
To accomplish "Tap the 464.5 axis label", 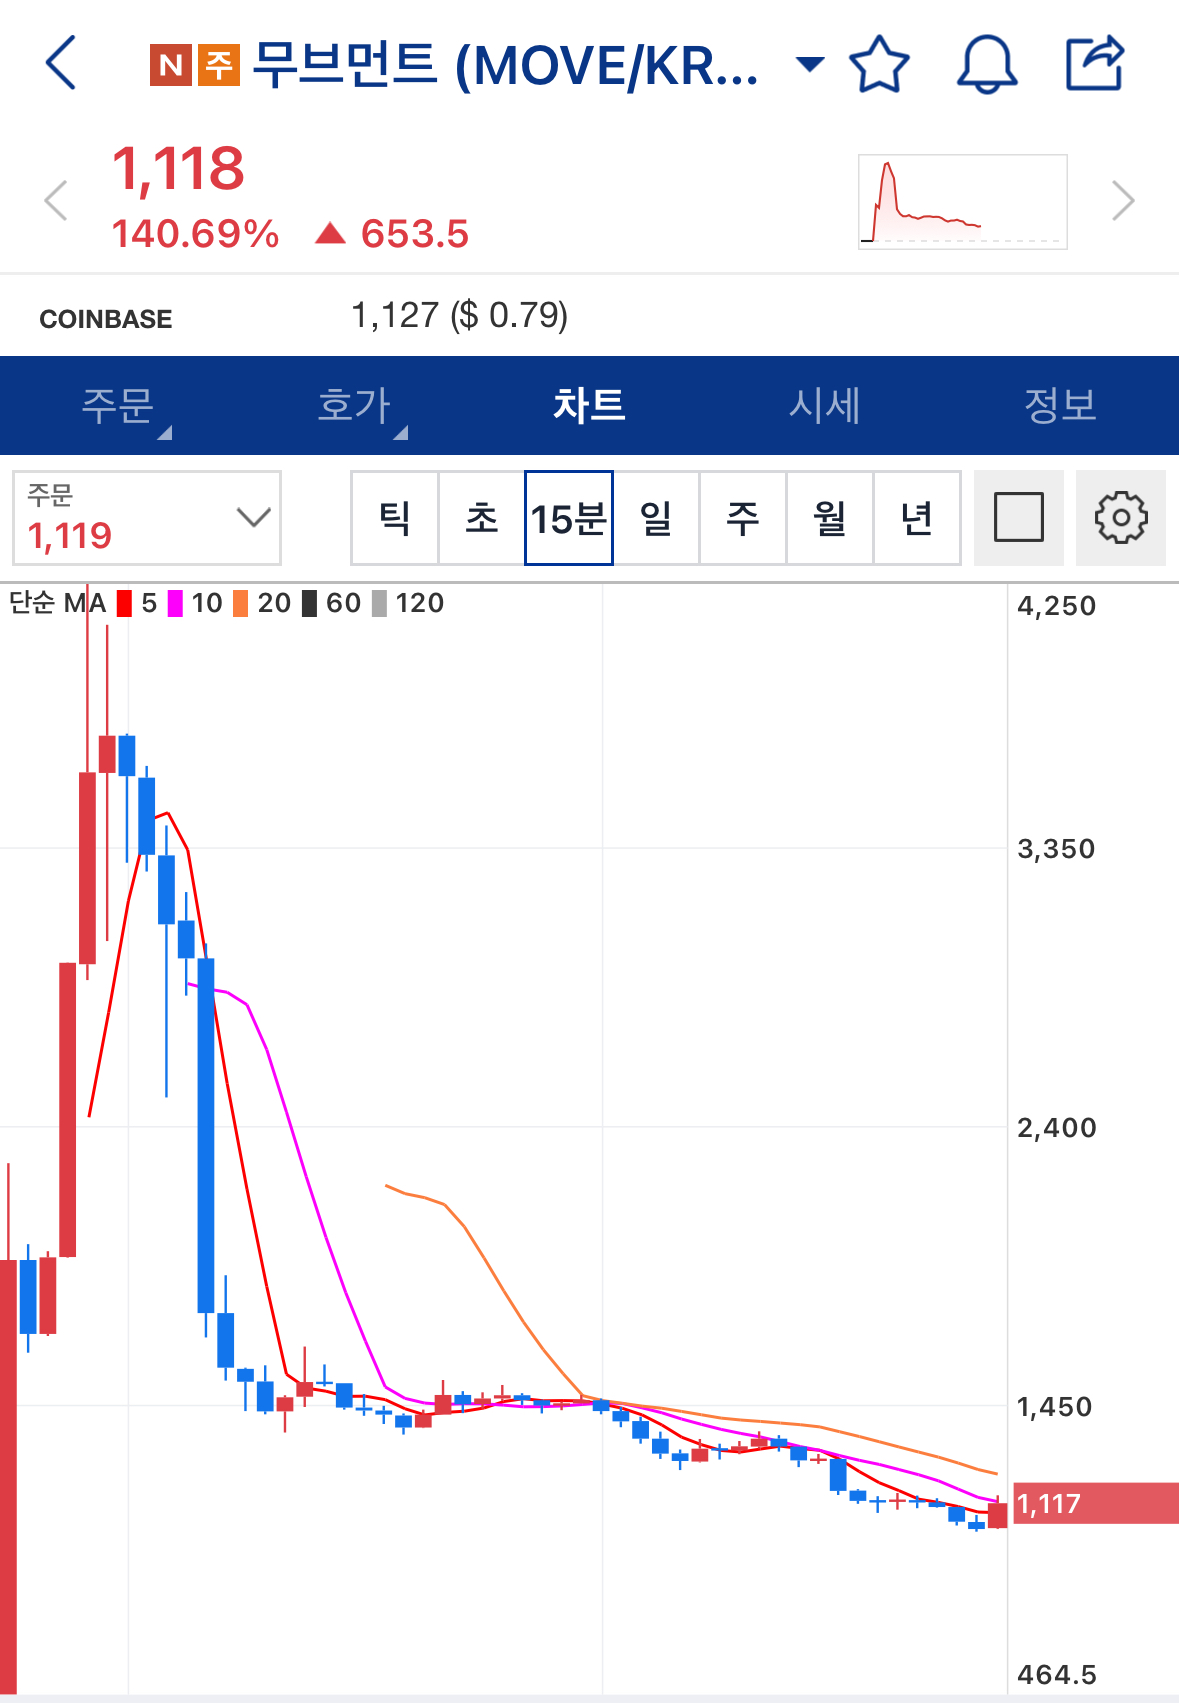I will pos(1056,1675).
